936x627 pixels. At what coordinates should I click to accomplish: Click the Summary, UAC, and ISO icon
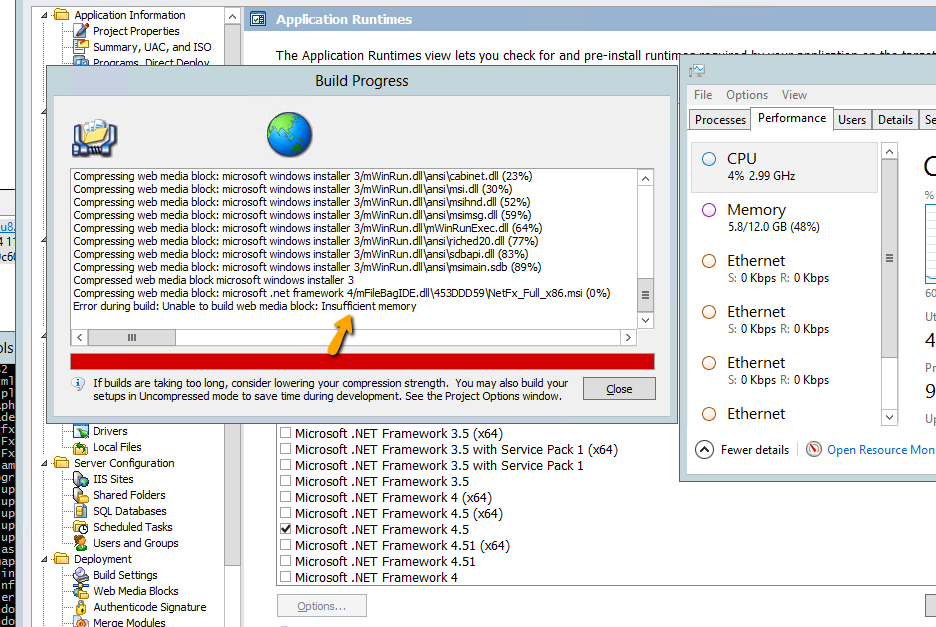[81, 47]
